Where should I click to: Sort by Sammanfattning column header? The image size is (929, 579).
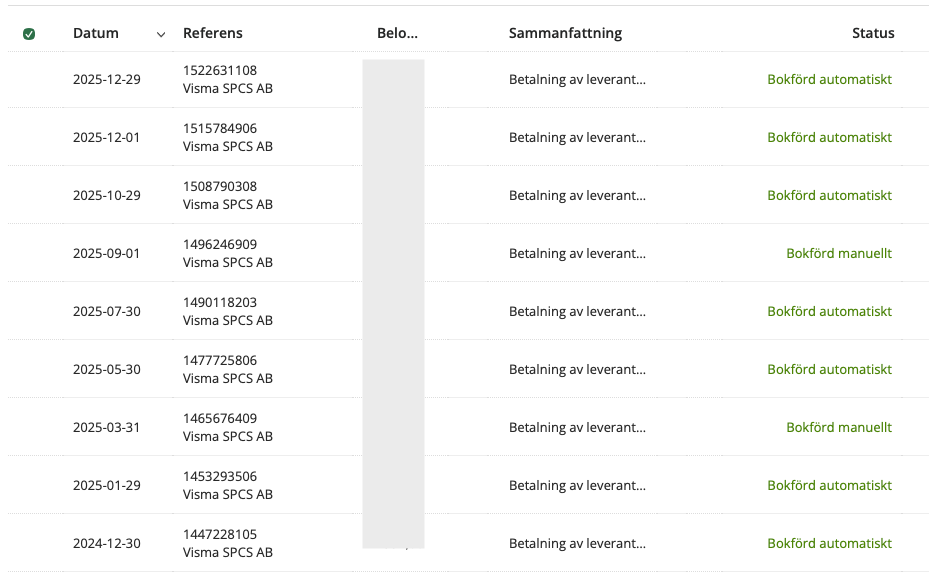click(565, 33)
